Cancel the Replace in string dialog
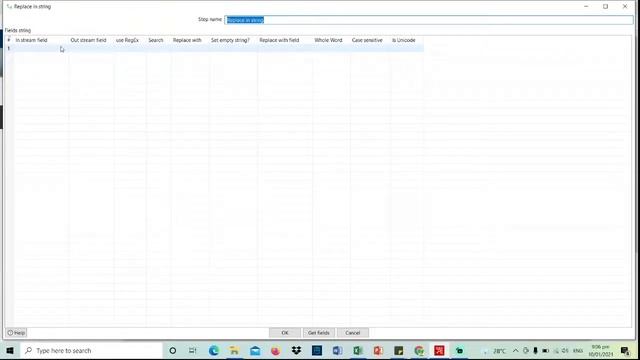This screenshot has width=640, height=360. pyautogui.click(x=353, y=333)
